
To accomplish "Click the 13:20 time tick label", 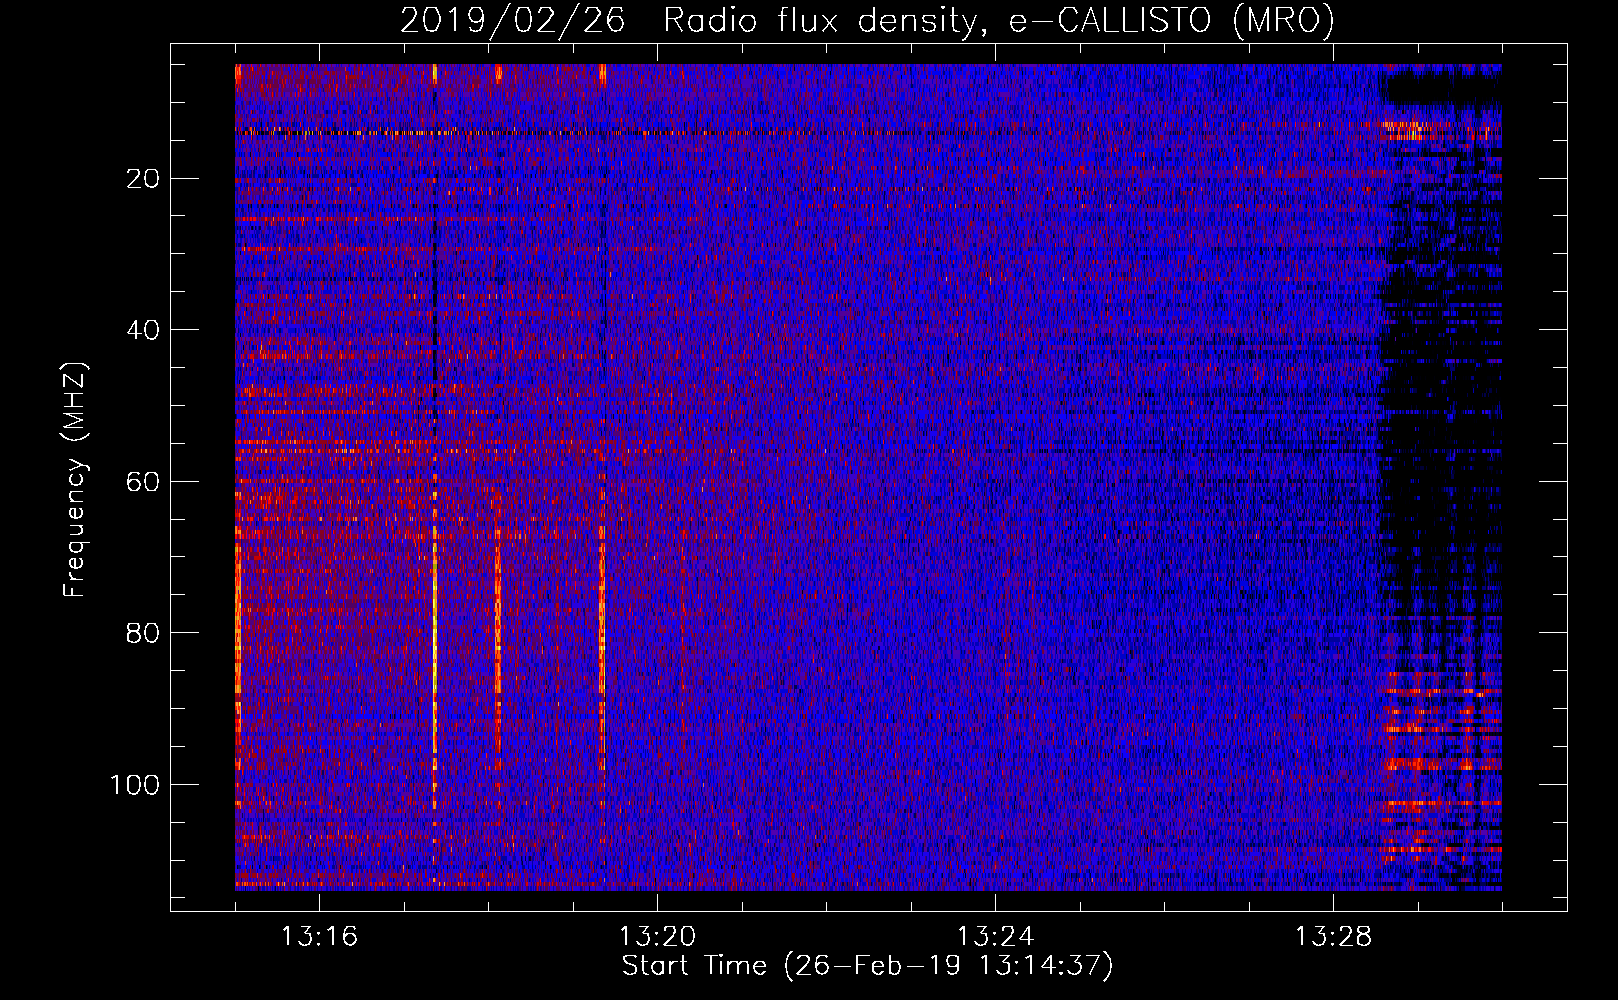I will tap(657, 937).
